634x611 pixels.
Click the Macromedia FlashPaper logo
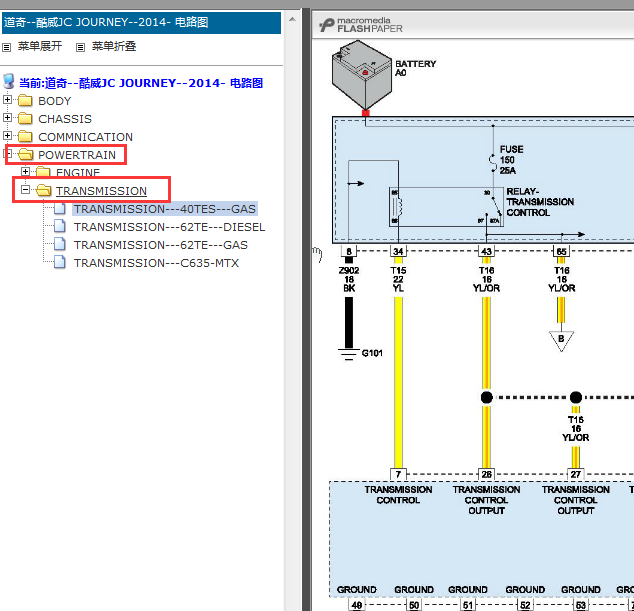tap(361, 25)
